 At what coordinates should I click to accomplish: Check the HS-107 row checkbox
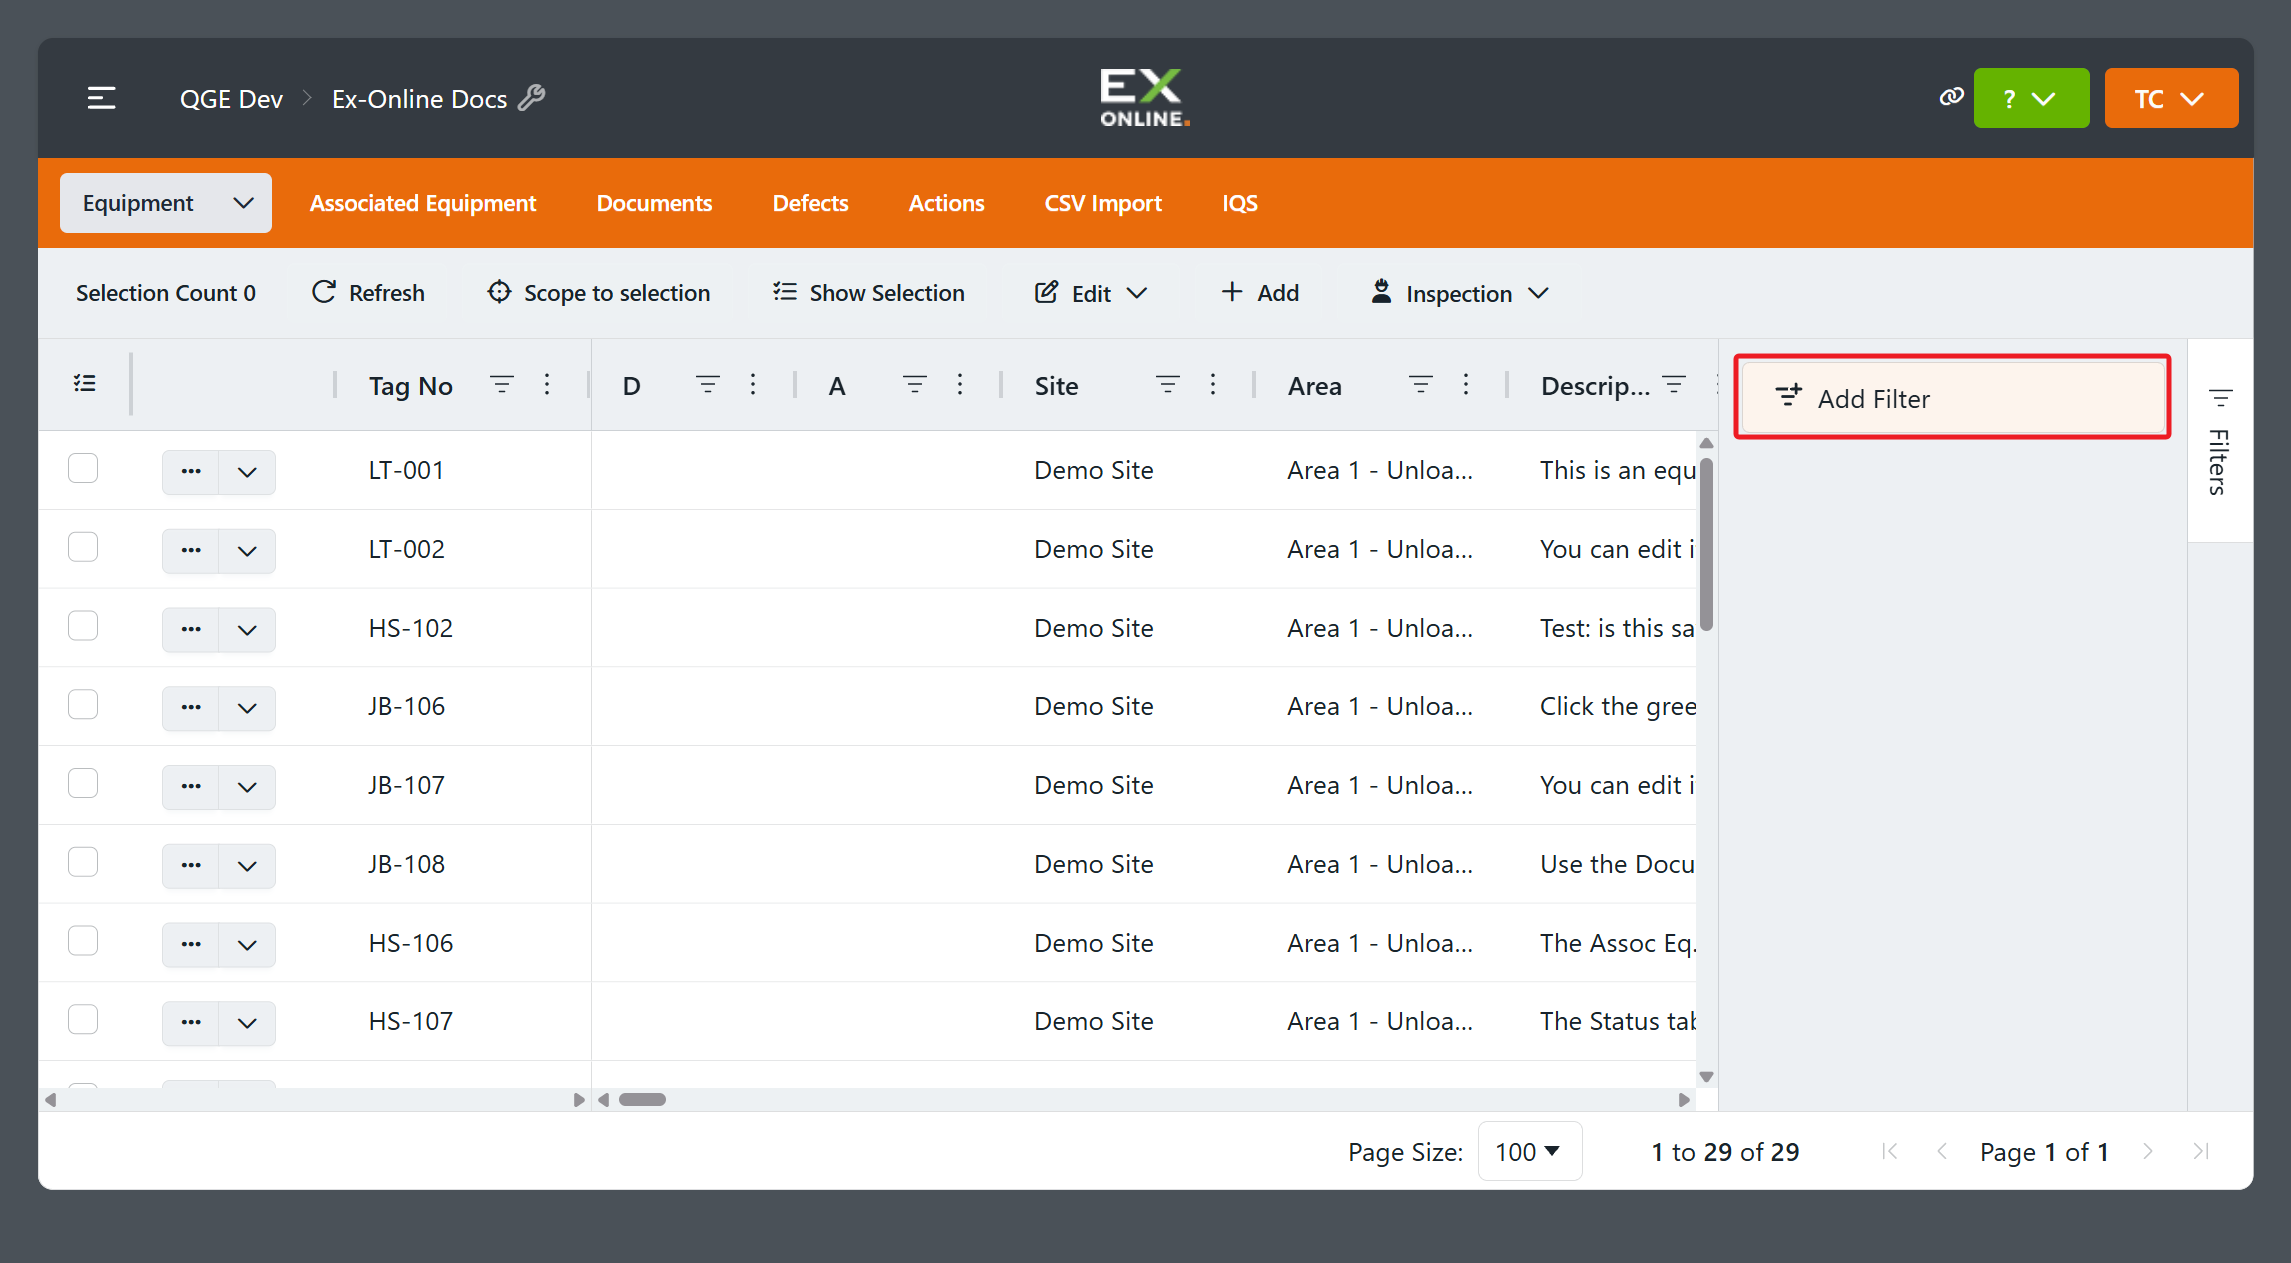point(83,1020)
